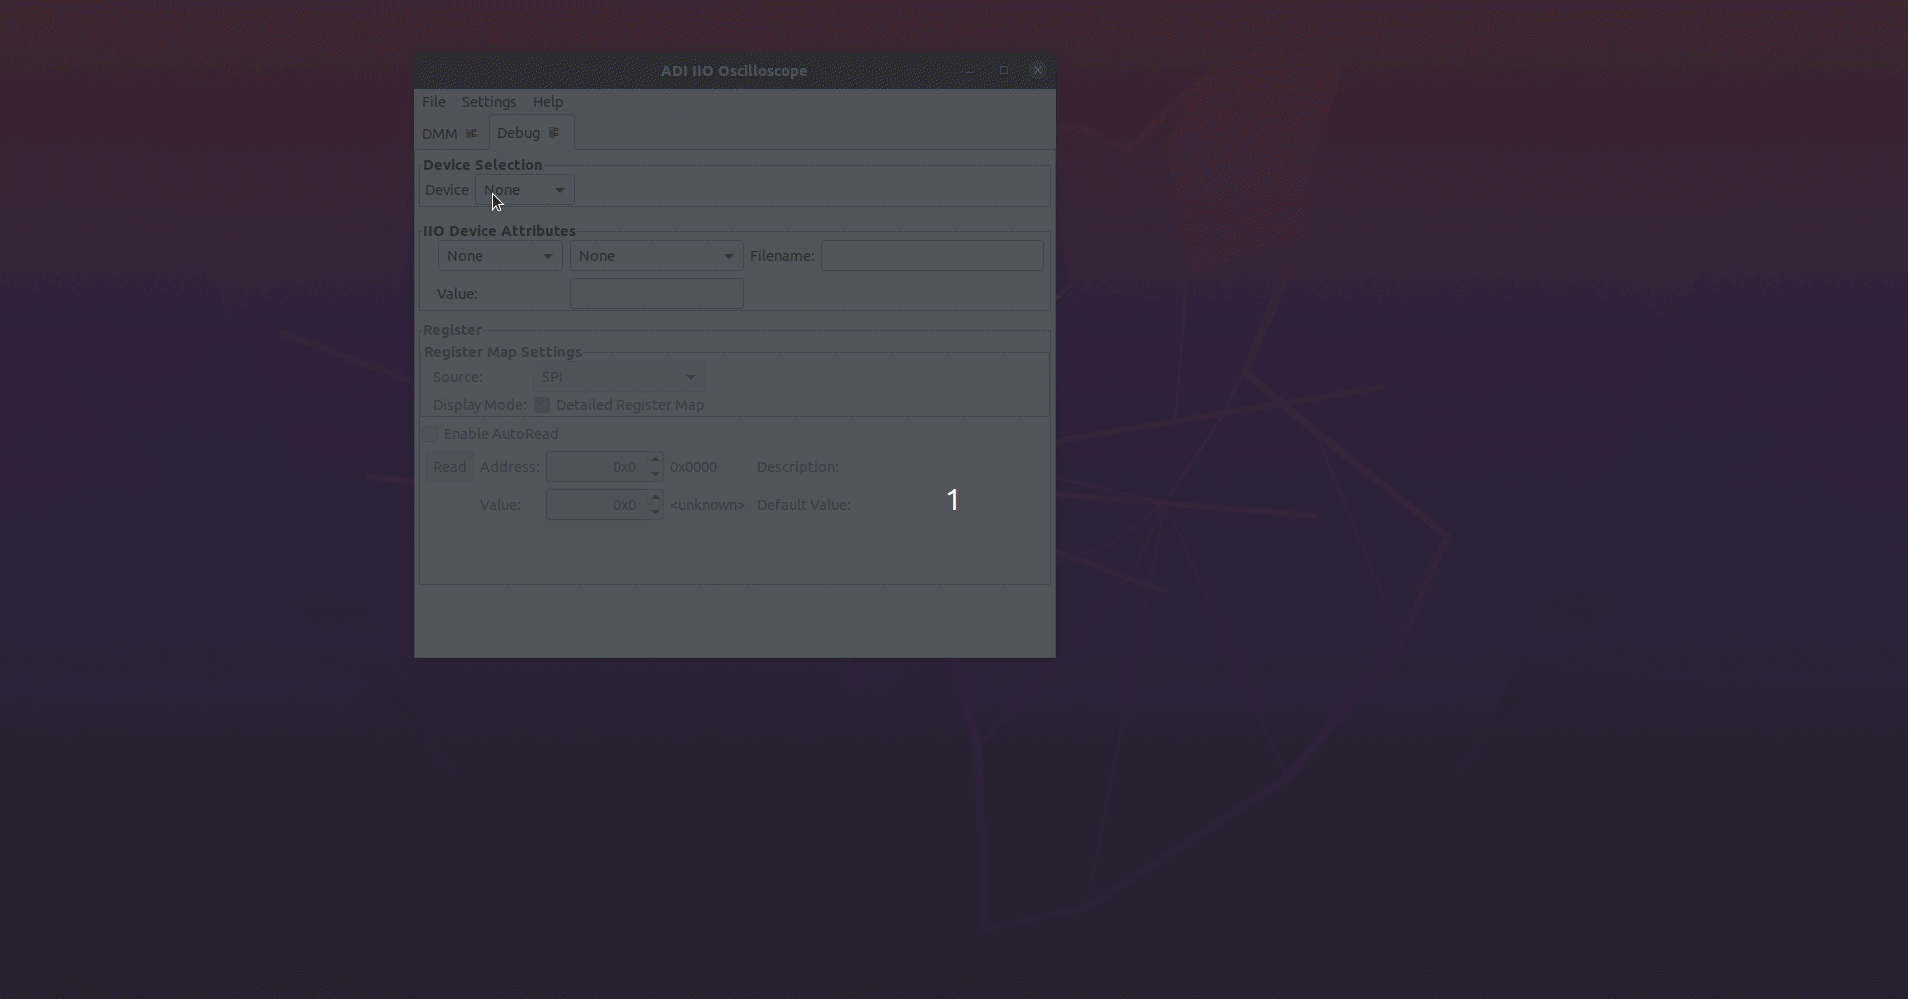1908x999 pixels.
Task: Close the ADI IIO Oscilloscope window
Action: point(1038,70)
